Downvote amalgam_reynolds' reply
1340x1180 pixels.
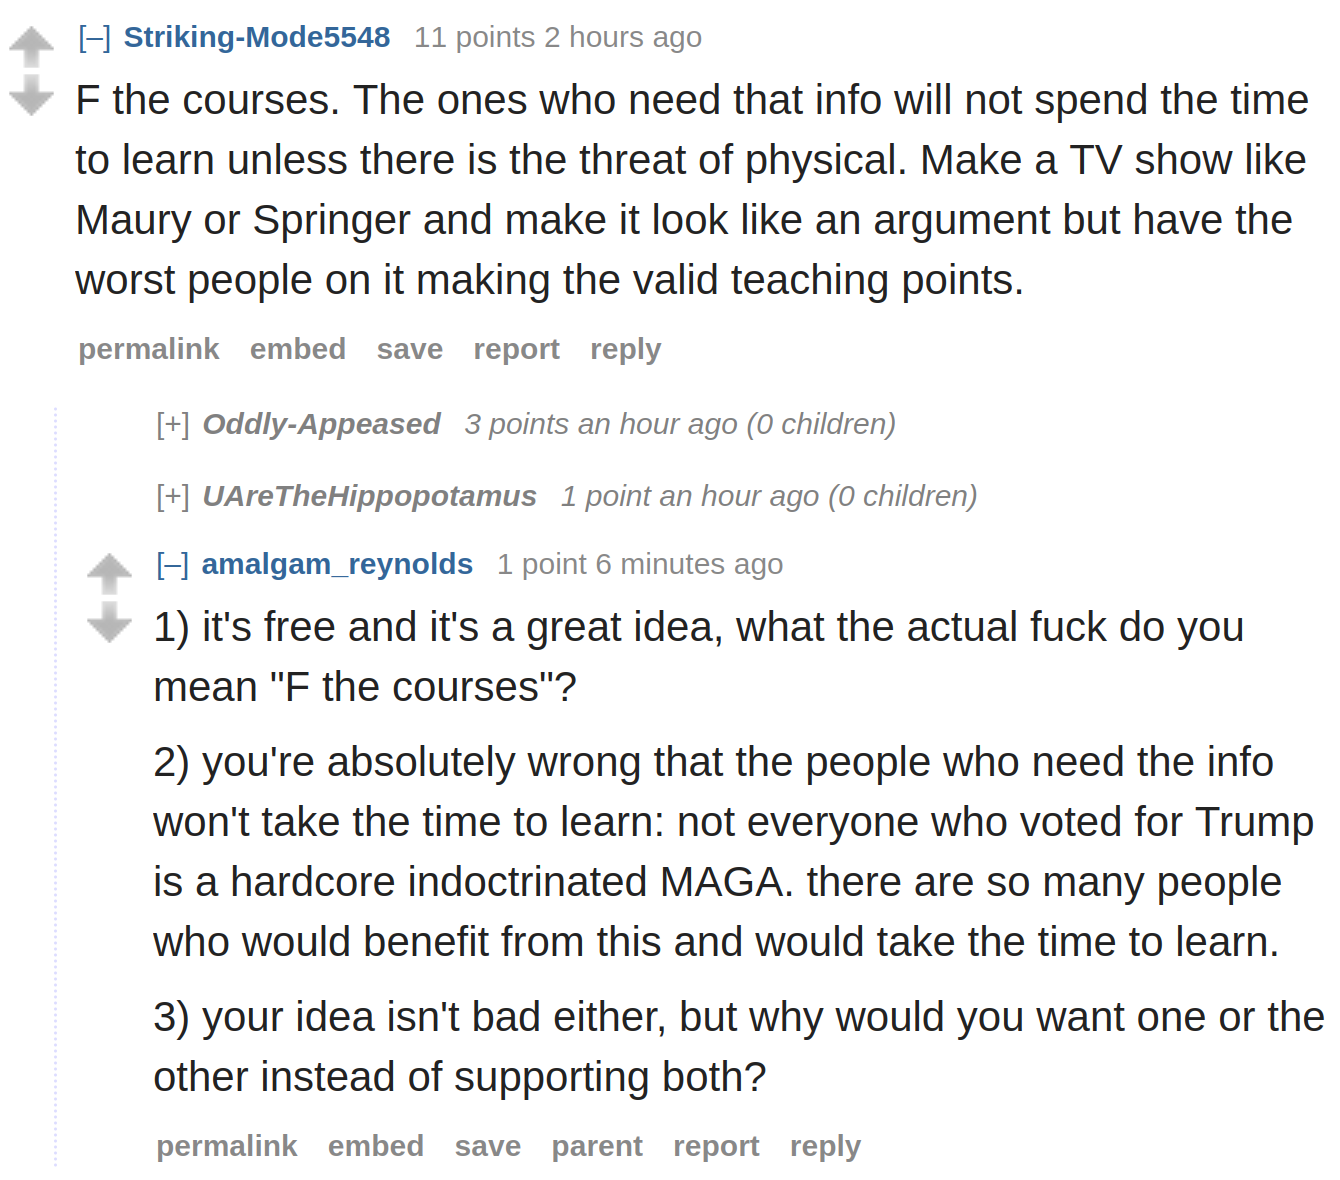pos(109,621)
